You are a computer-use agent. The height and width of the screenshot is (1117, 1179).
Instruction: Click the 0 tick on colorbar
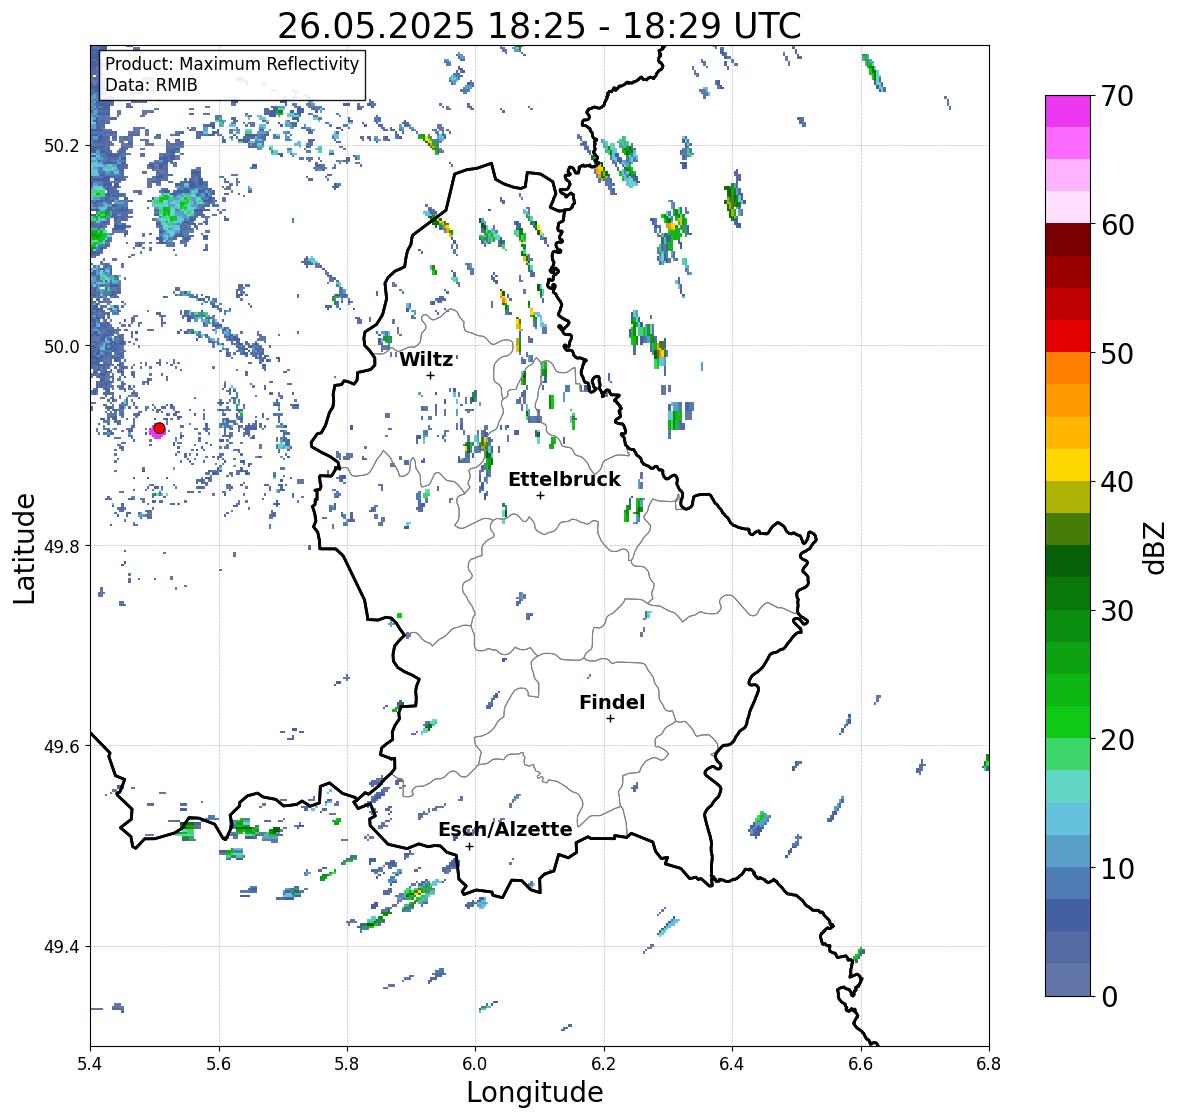(1110, 997)
